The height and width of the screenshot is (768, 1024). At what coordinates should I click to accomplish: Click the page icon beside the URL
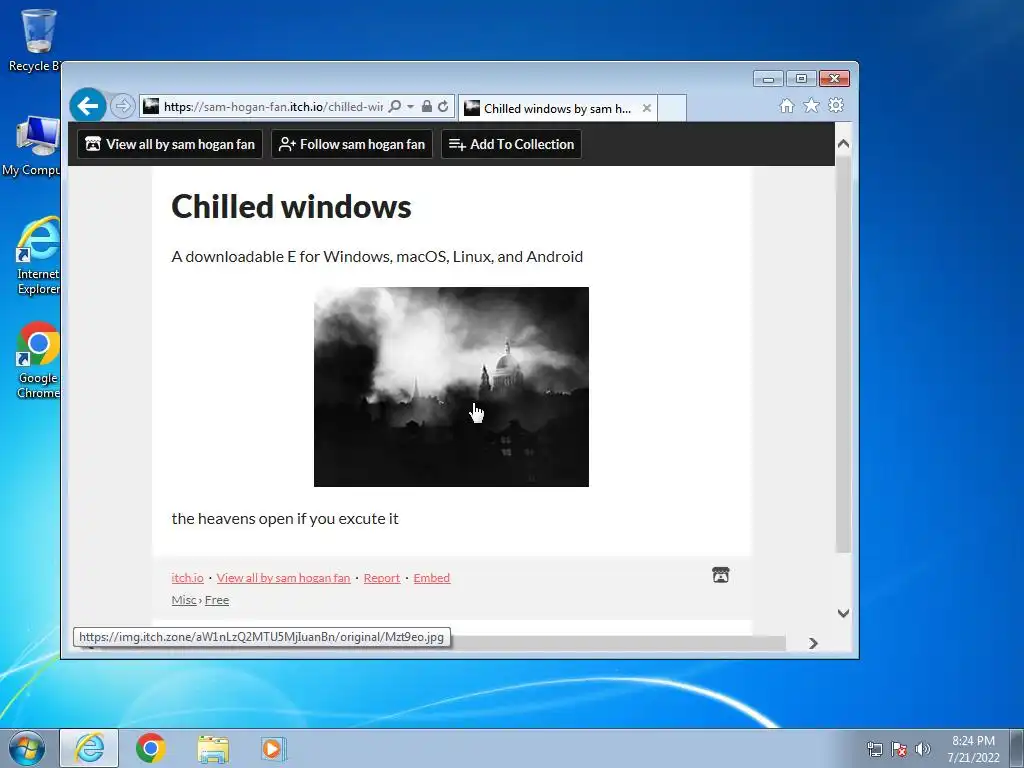(x=151, y=106)
